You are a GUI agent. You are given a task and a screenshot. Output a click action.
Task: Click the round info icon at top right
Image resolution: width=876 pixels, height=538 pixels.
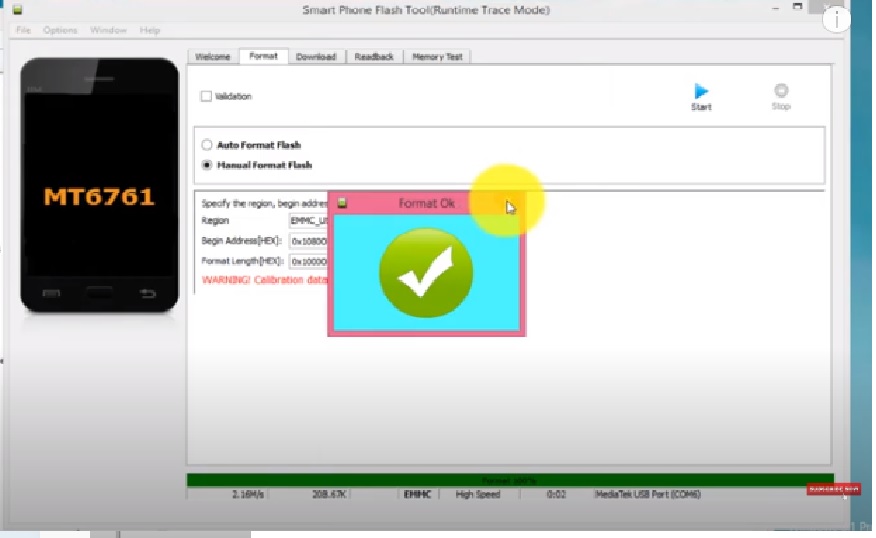[x=836, y=20]
